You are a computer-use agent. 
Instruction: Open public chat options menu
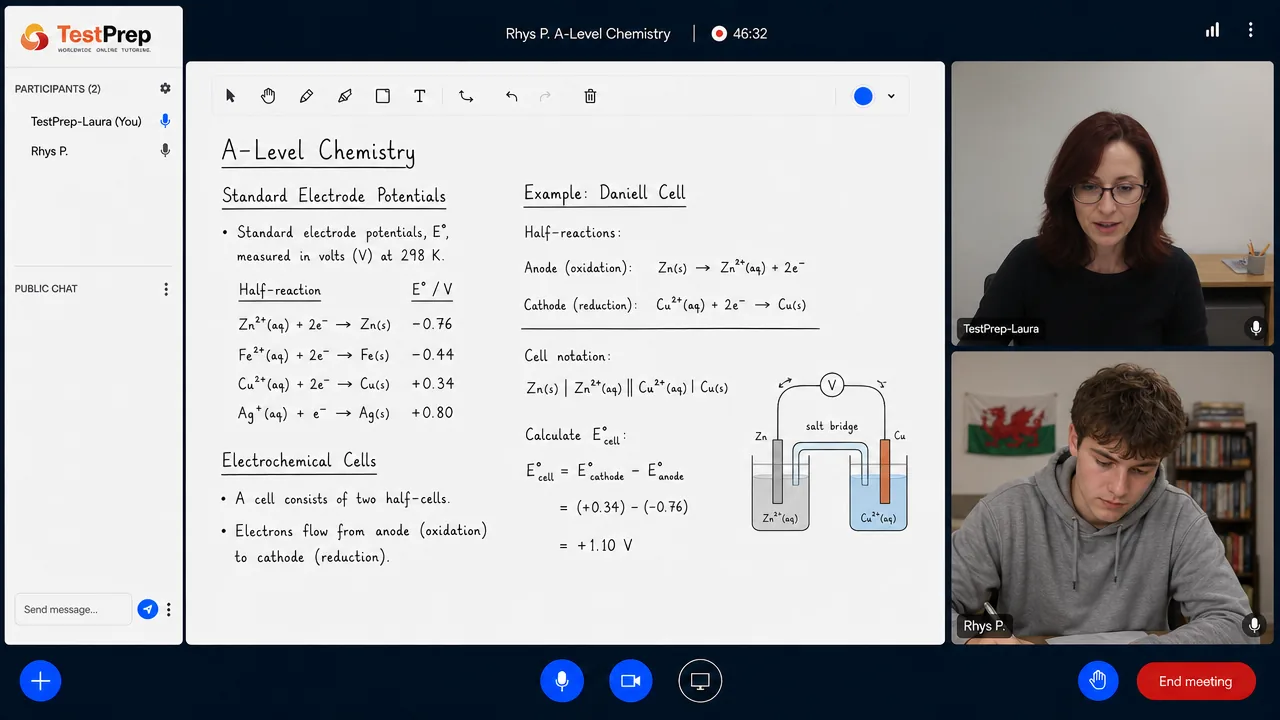(166, 289)
